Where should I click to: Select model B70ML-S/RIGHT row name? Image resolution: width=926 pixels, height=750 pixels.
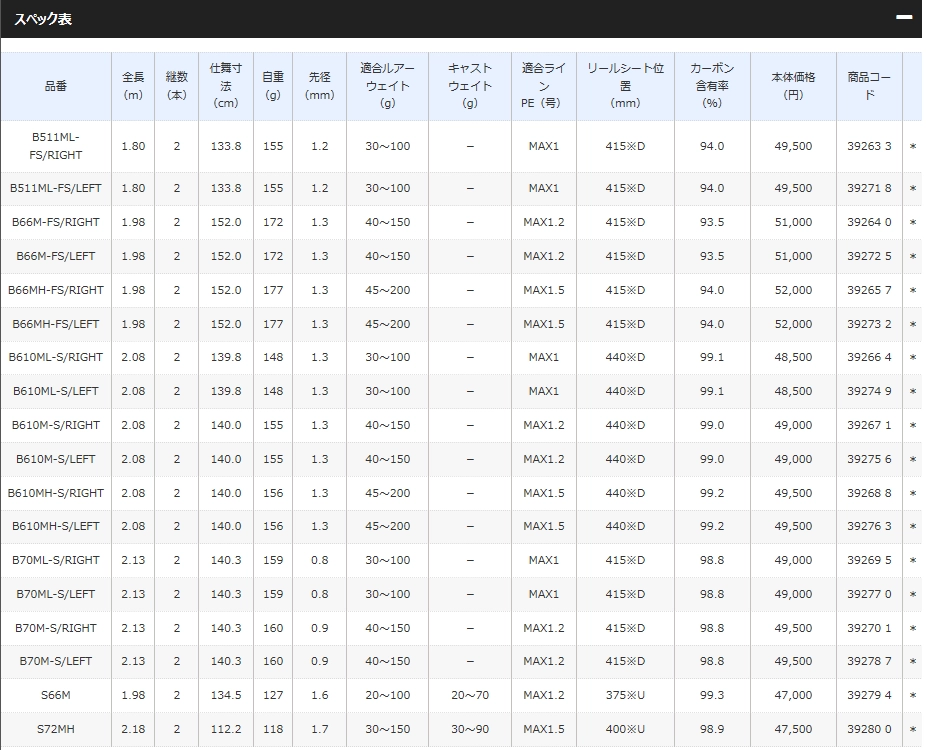click(56, 560)
